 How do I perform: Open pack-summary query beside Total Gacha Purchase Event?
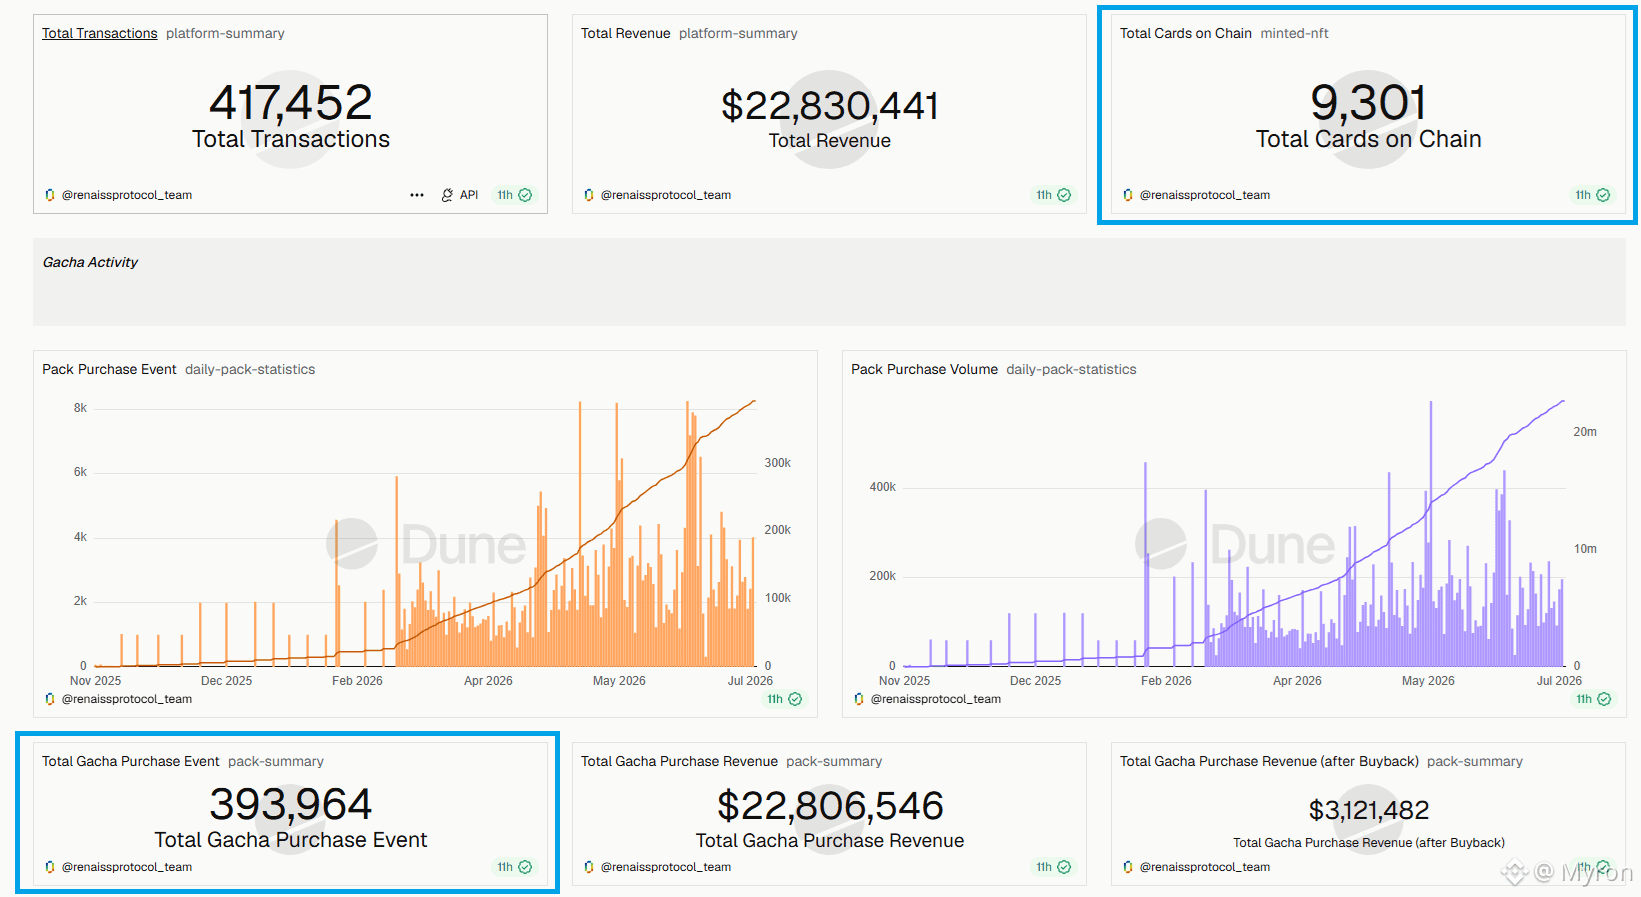point(276,761)
